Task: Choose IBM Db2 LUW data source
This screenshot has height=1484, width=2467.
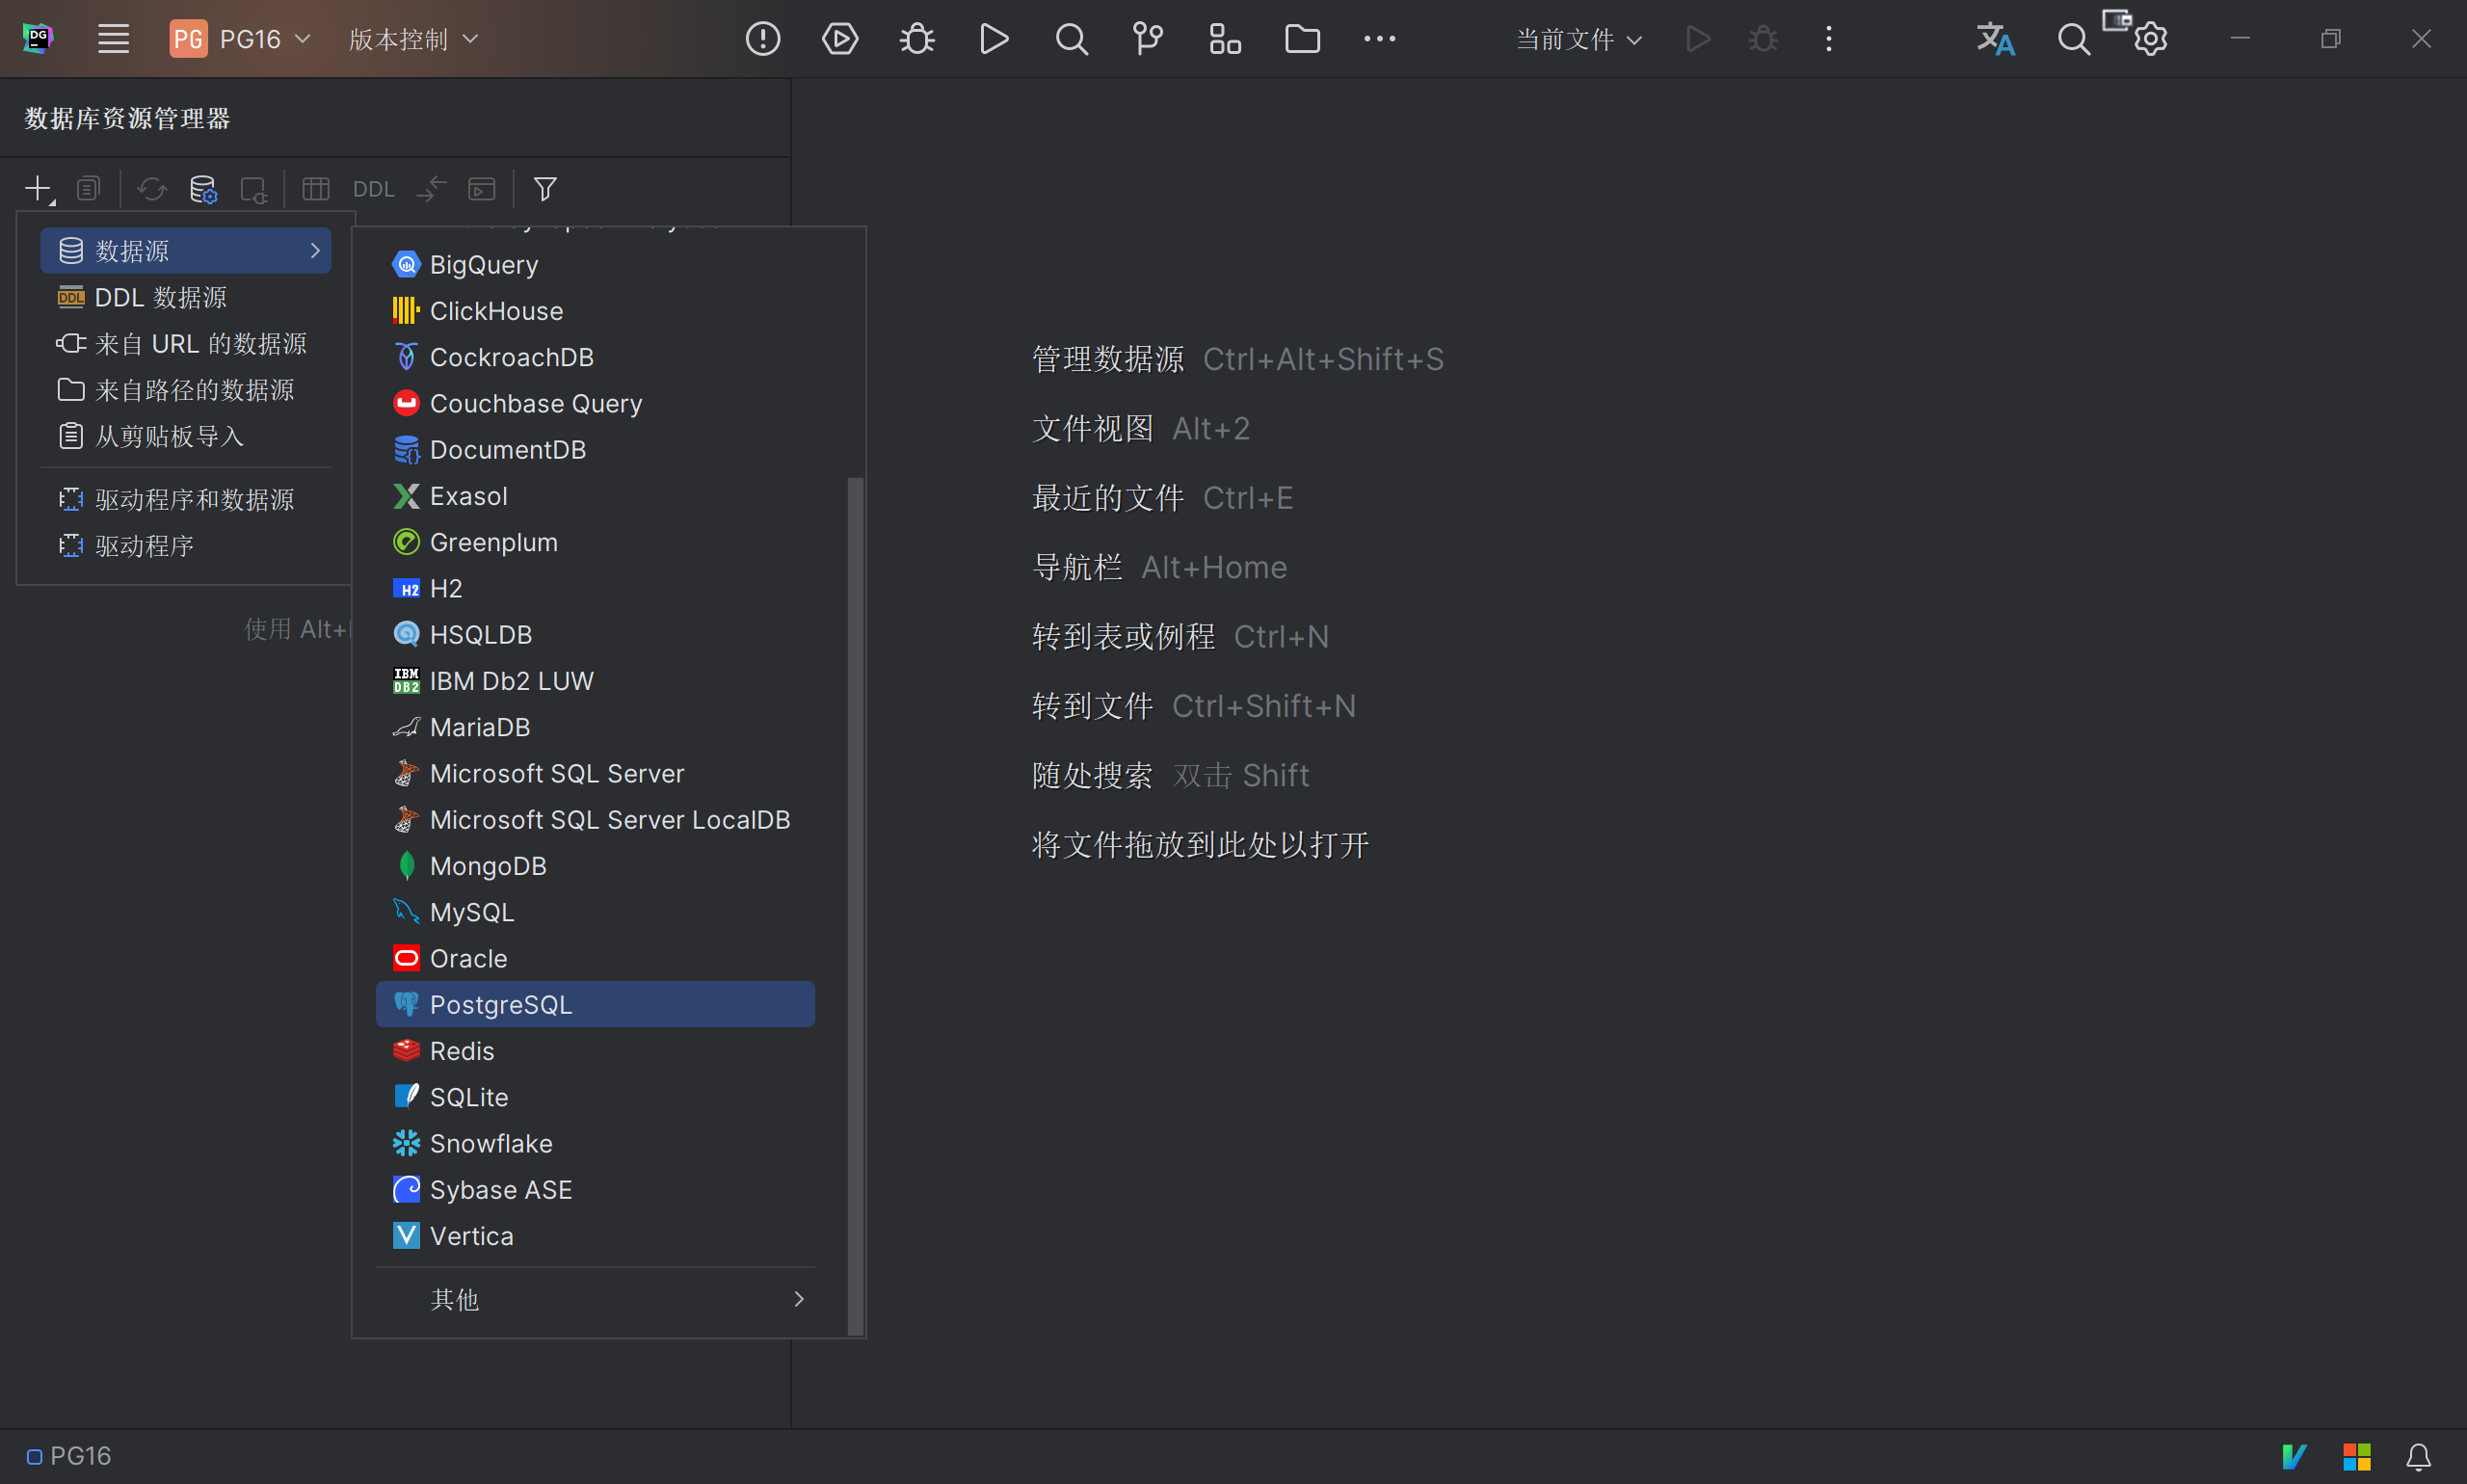Action: tap(595, 681)
